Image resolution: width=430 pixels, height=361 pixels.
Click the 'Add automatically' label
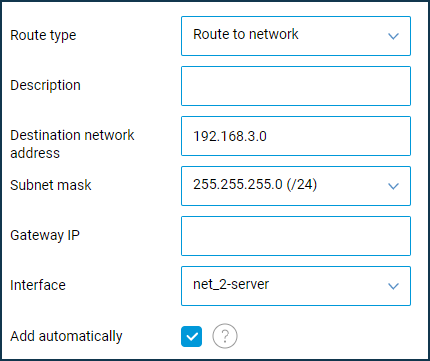(x=66, y=336)
